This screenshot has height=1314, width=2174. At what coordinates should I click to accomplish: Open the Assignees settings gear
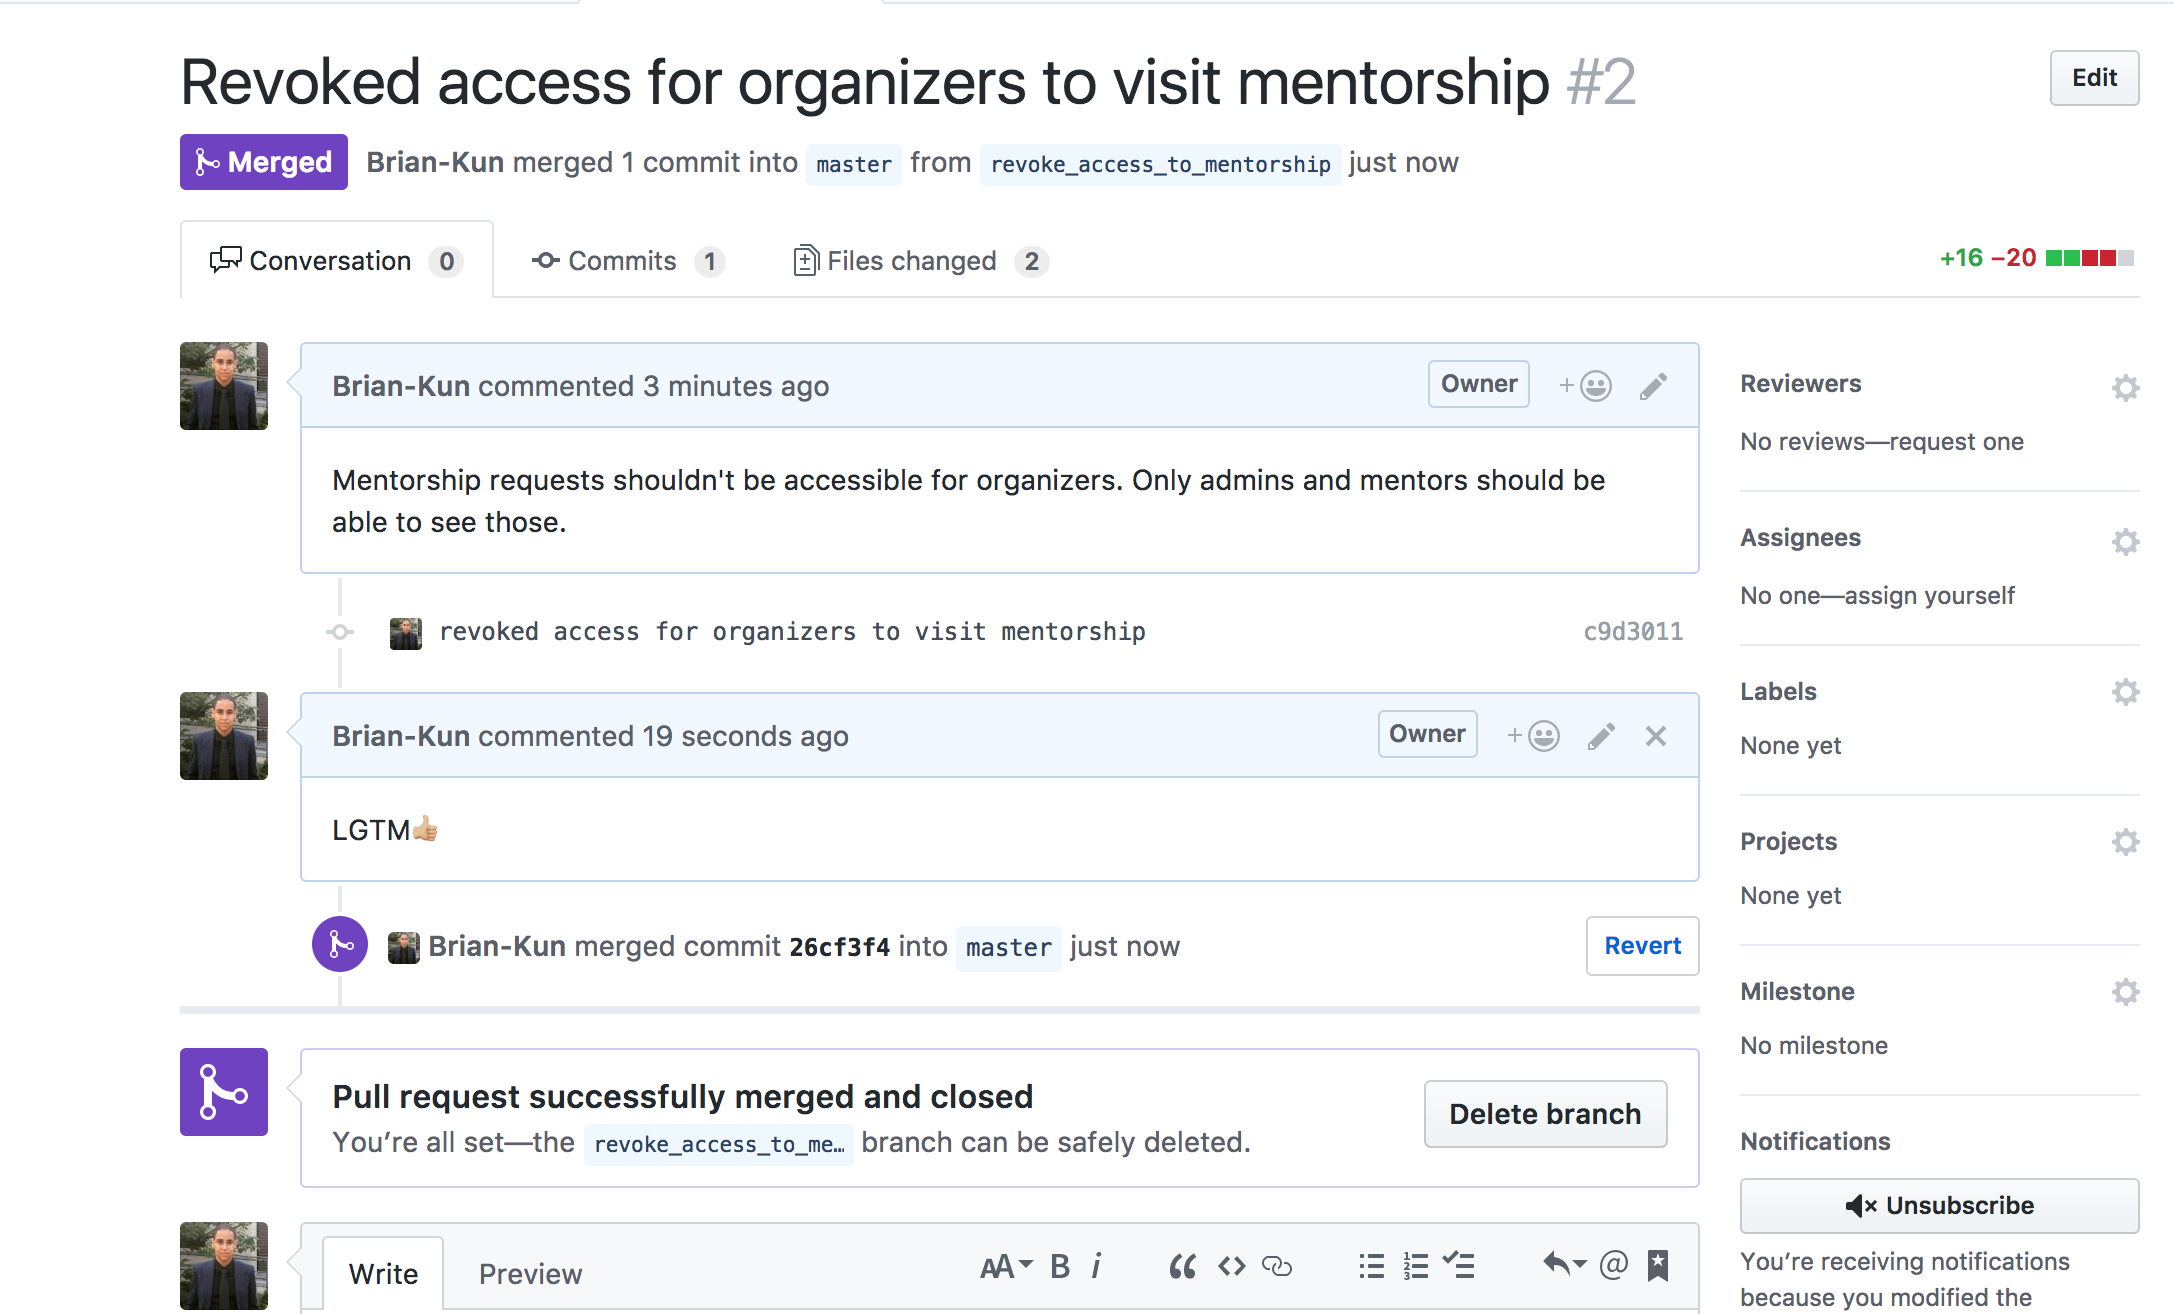(2125, 542)
